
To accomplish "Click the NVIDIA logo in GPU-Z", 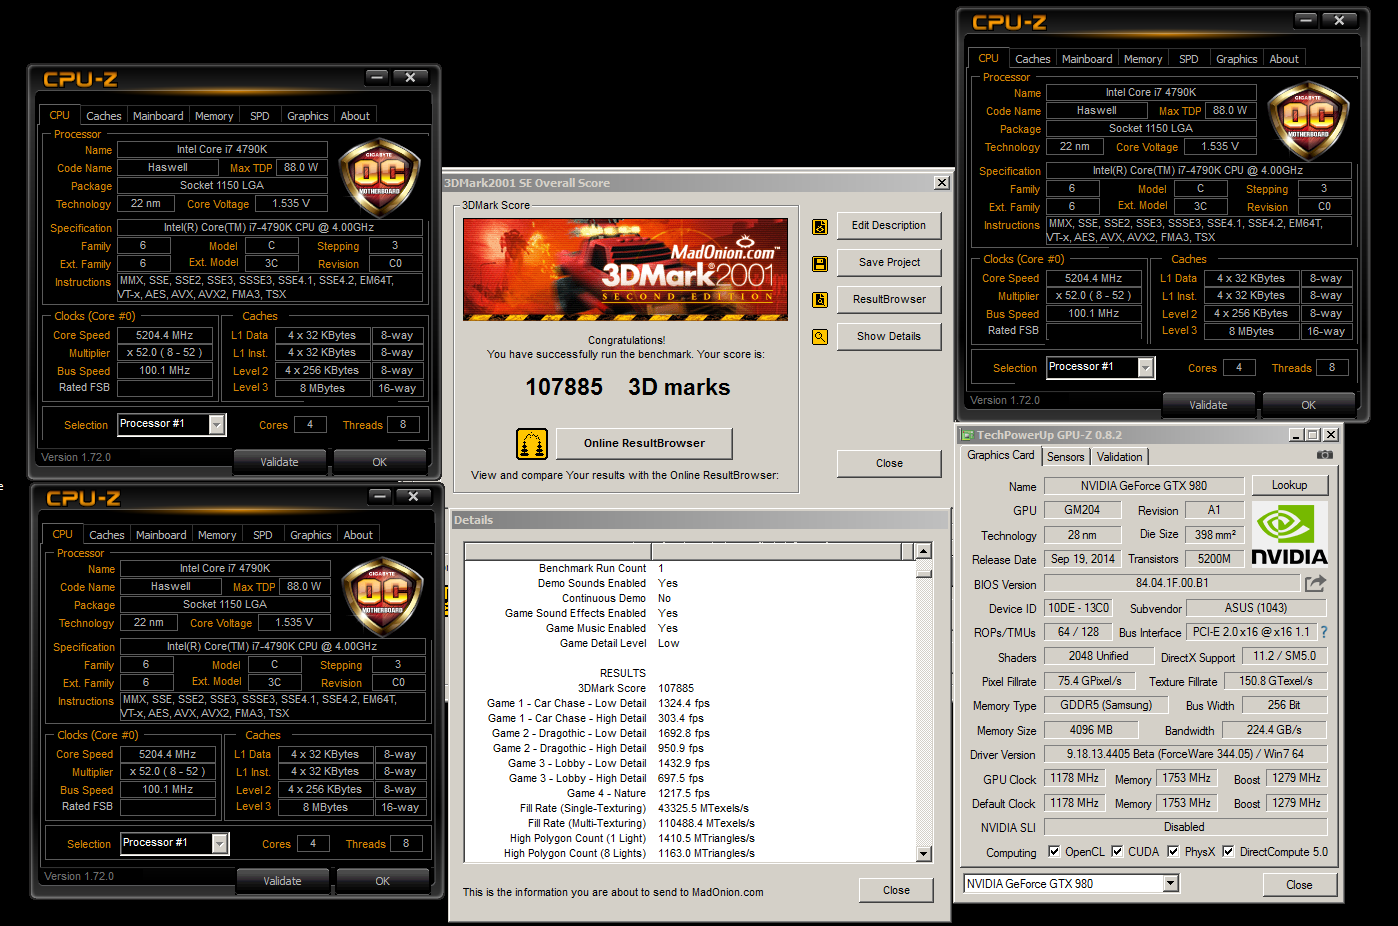I will 1289,534.
